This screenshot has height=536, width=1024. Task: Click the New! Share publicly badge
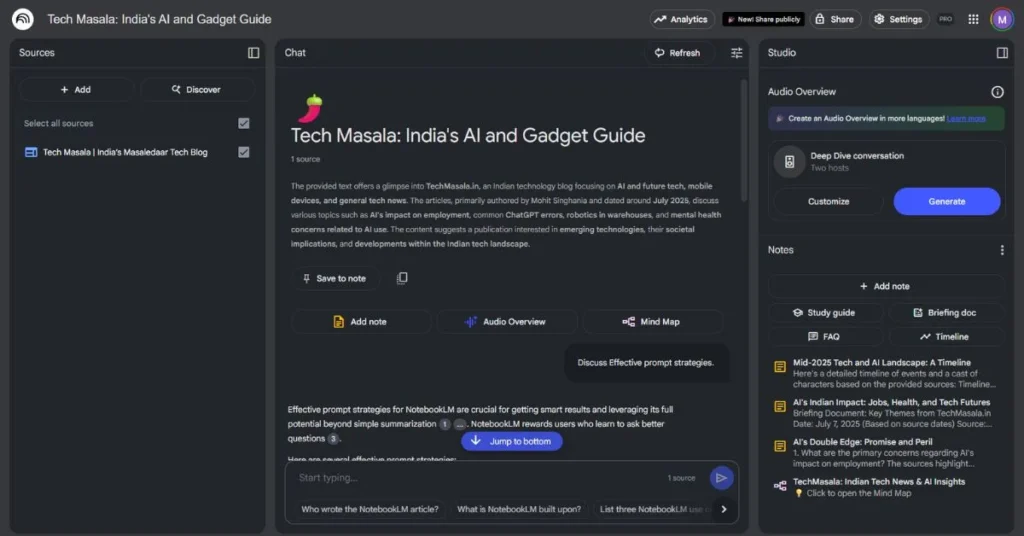click(x=763, y=19)
